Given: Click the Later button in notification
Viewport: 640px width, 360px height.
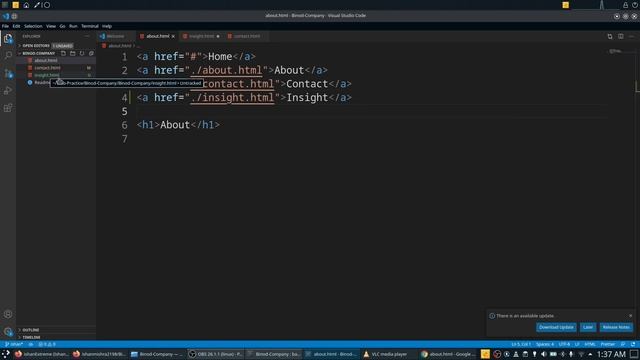Looking at the screenshot, I should [588, 327].
